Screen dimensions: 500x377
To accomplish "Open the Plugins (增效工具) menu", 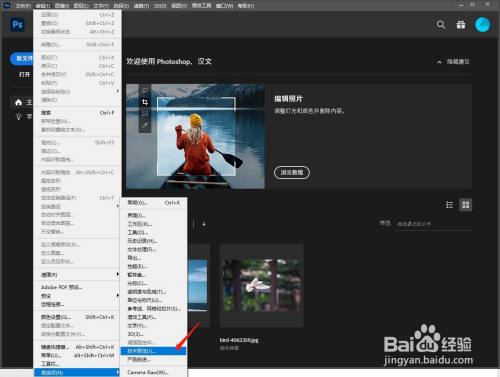I will point(201,6).
